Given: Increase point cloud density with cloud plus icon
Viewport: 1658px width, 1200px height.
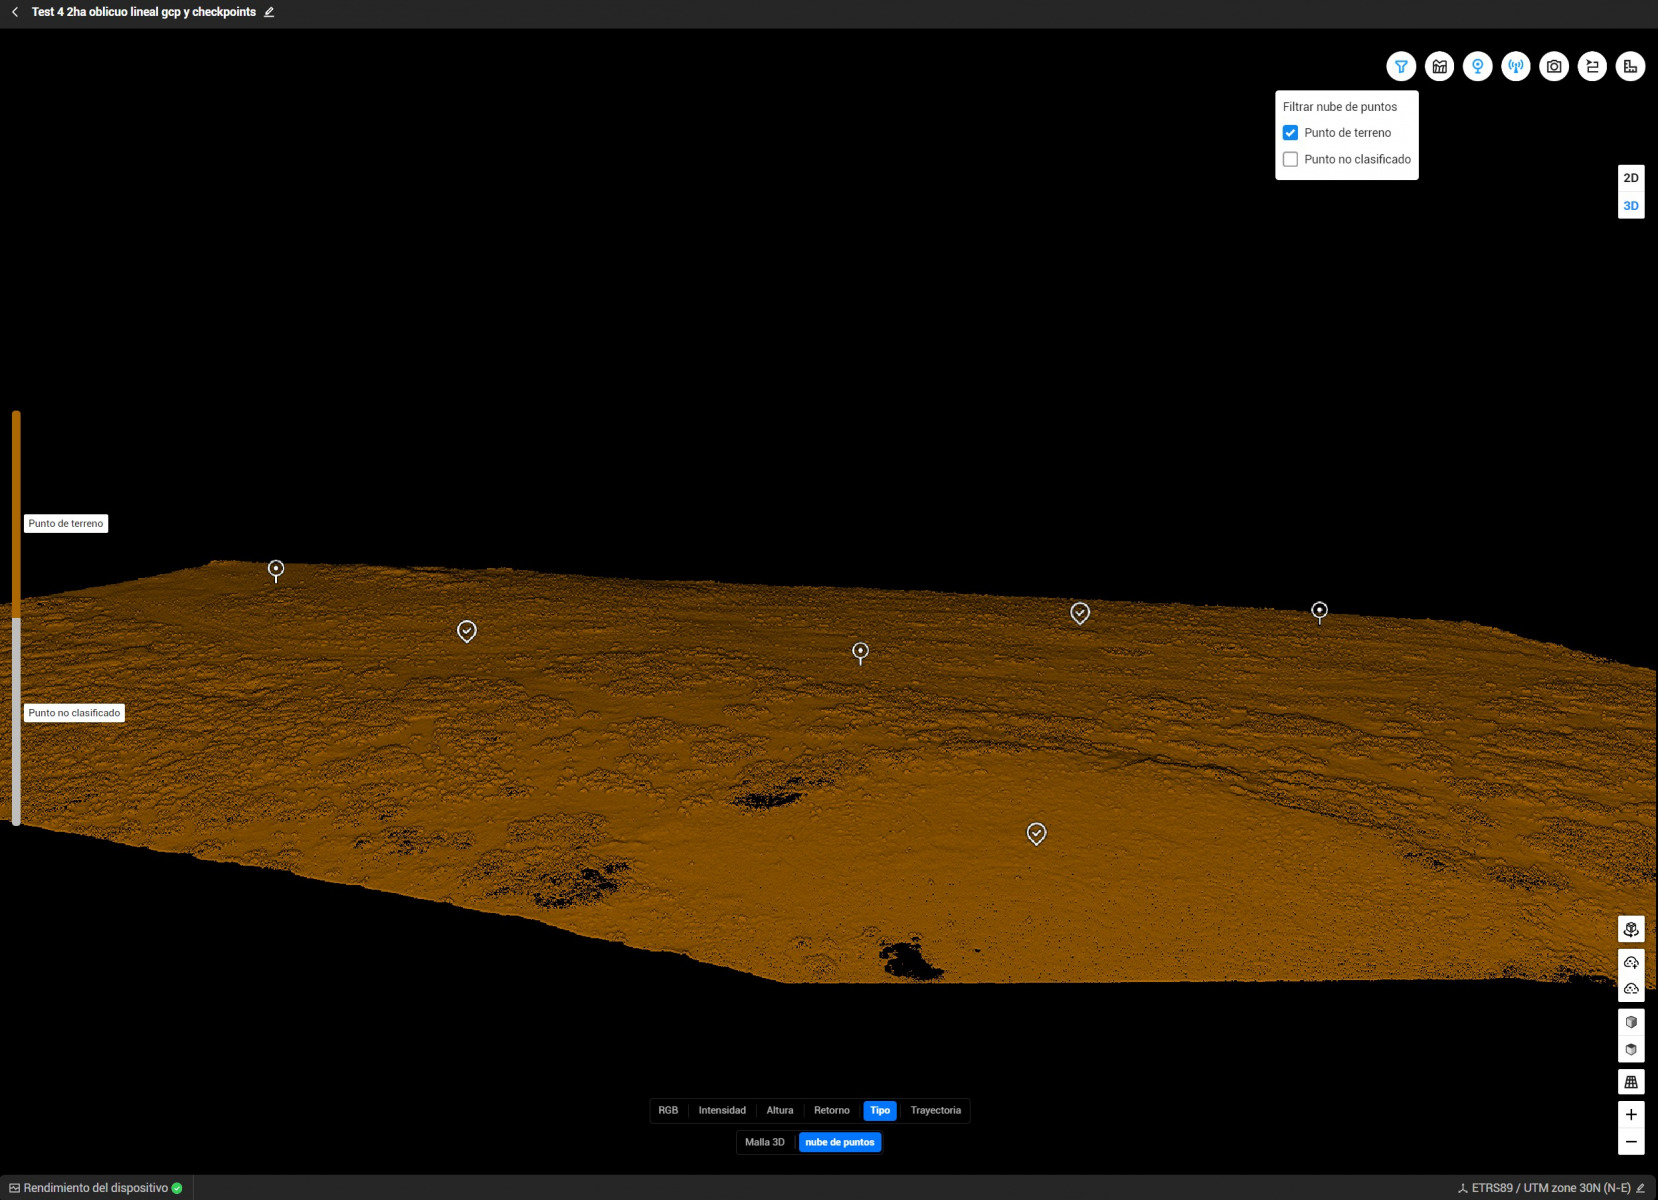Looking at the screenshot, I should coord(1631,962).
